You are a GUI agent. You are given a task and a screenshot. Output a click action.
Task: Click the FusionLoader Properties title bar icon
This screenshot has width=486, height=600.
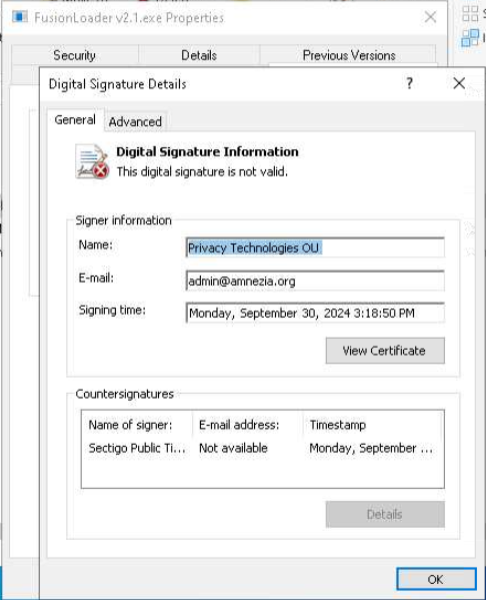pos(20,17)
